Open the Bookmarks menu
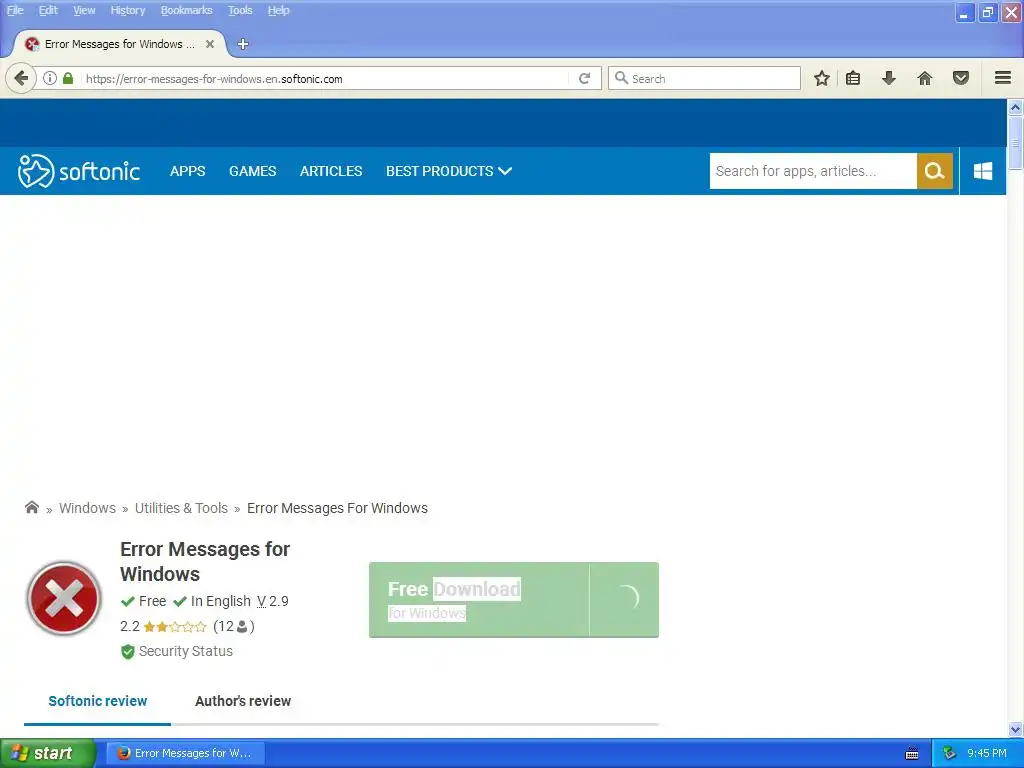Image resolution: width=1024 pixels, height=768 pixels. click(186, 10)
